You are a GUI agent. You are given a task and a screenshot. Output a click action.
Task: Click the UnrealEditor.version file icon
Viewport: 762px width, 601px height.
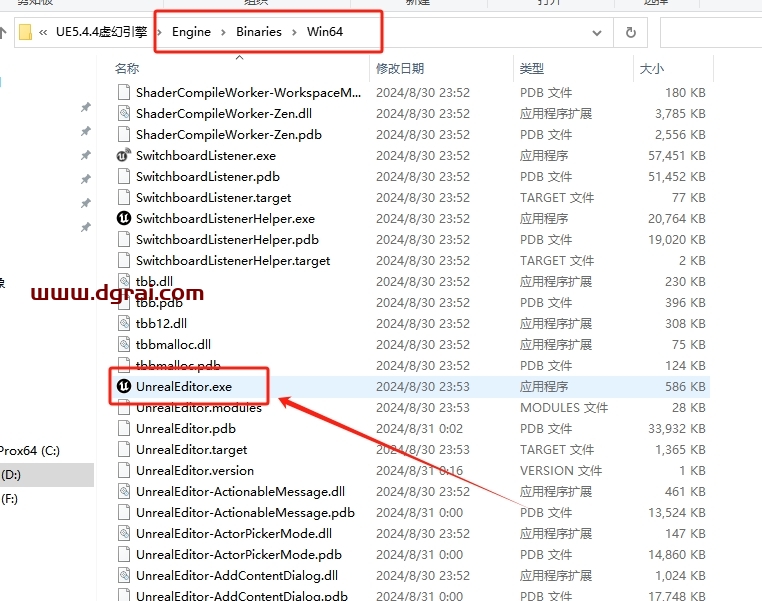[123, 471]
